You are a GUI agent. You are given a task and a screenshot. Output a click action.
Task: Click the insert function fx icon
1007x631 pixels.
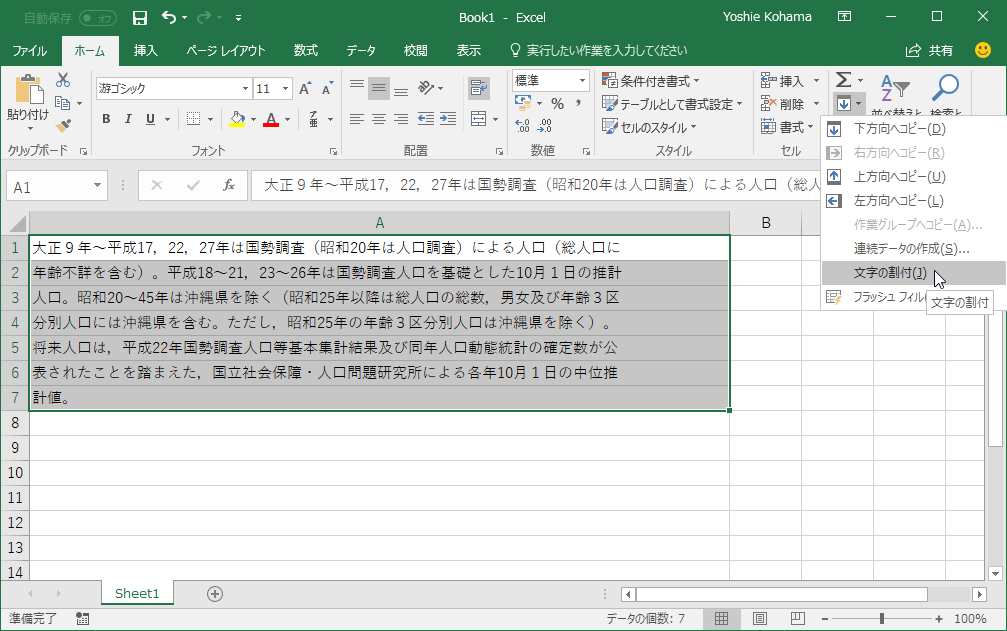click(229, 186)
